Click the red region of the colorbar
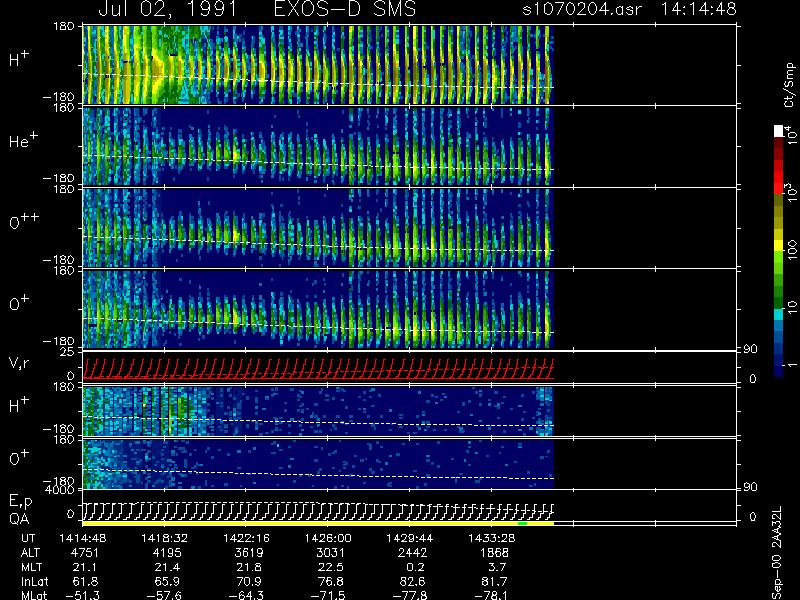This screenshot has width=800, height=600. coord(779,175)
